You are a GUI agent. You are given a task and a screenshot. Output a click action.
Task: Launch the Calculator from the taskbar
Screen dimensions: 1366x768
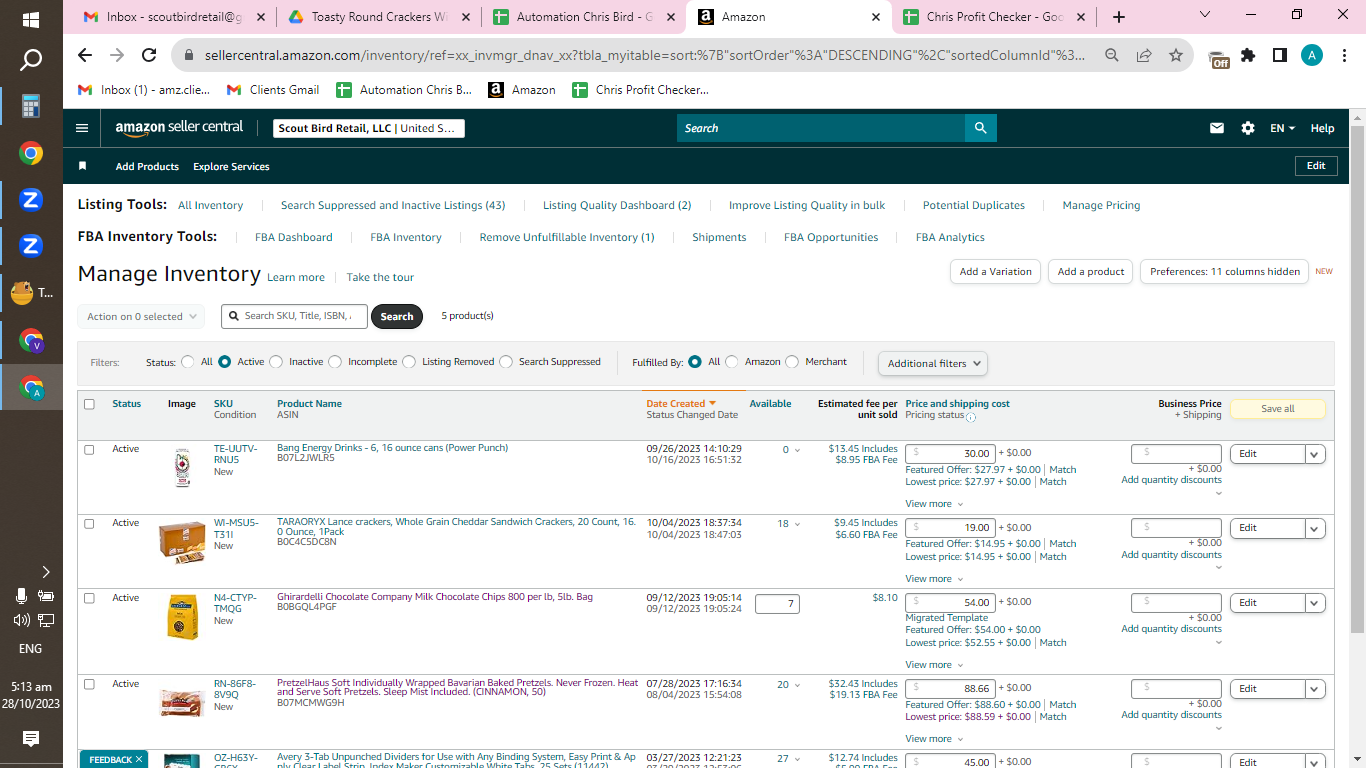[31, 106]
